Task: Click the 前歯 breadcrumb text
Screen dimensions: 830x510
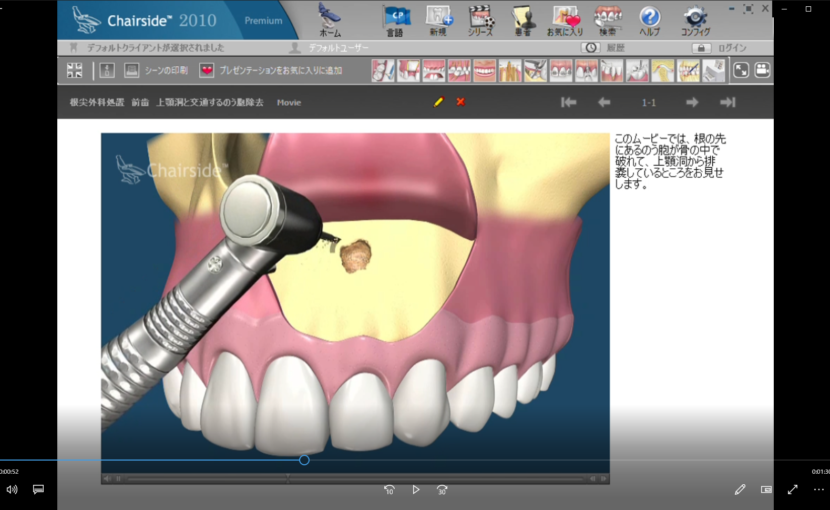Action: [140, 102]
